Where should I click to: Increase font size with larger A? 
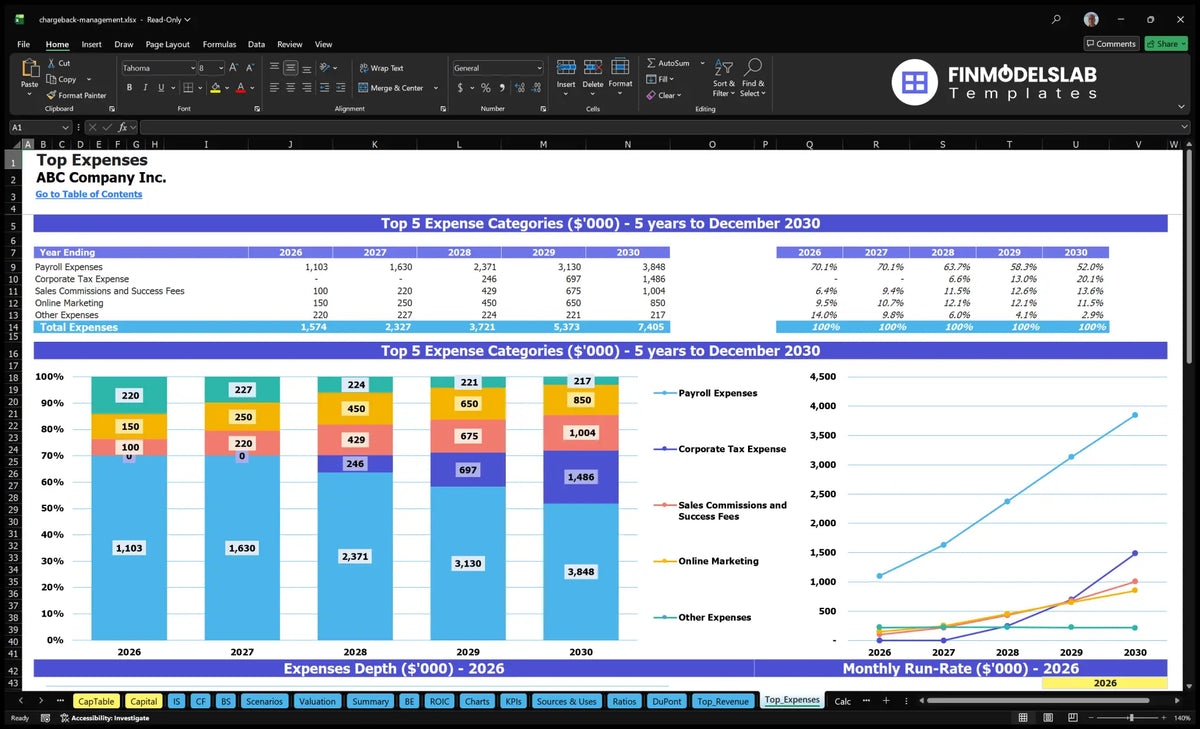point(234,68)
